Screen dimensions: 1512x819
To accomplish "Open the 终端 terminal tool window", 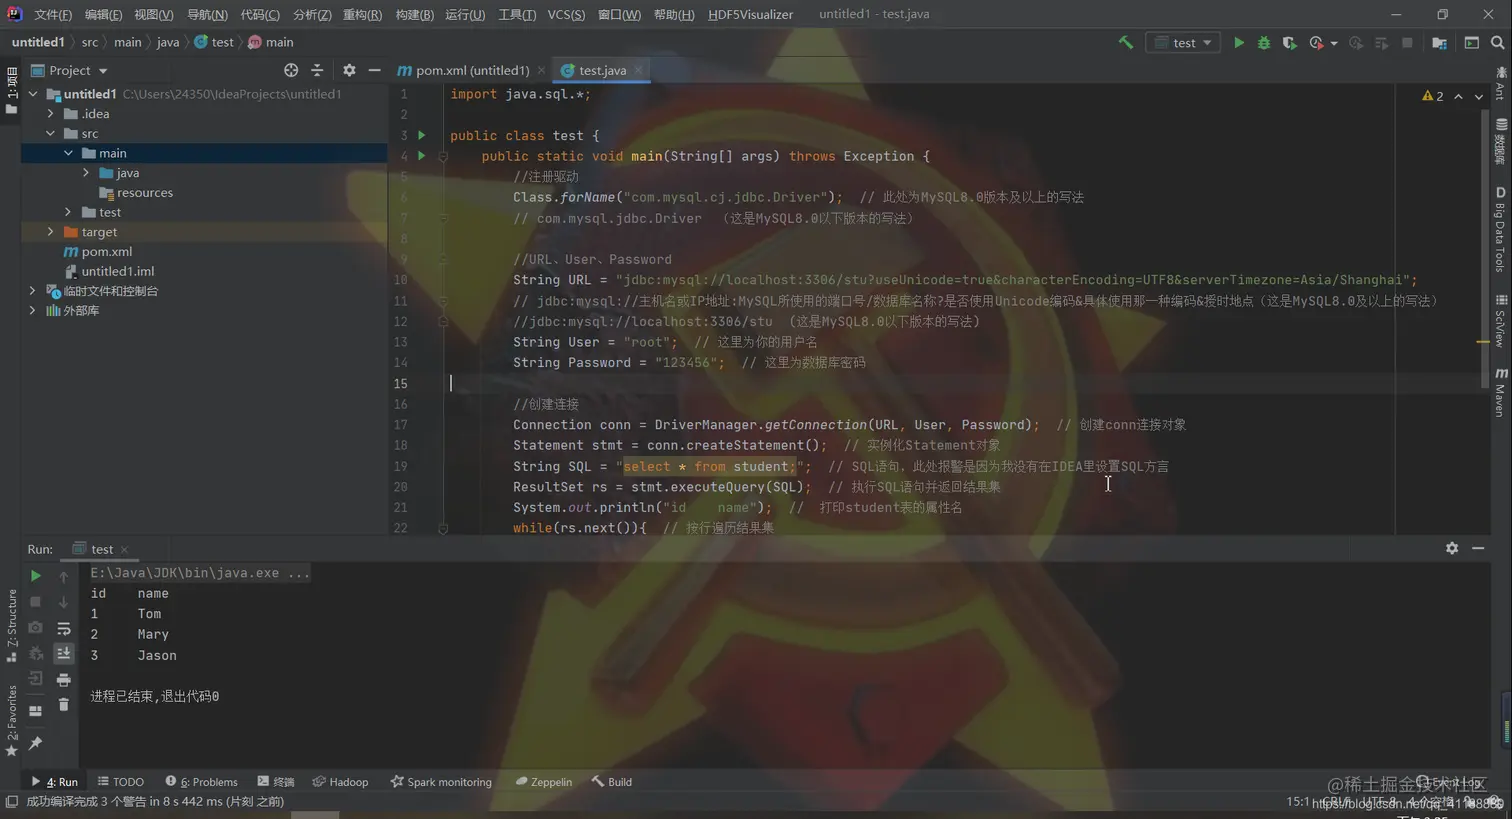I will click(x=275, y=782).
